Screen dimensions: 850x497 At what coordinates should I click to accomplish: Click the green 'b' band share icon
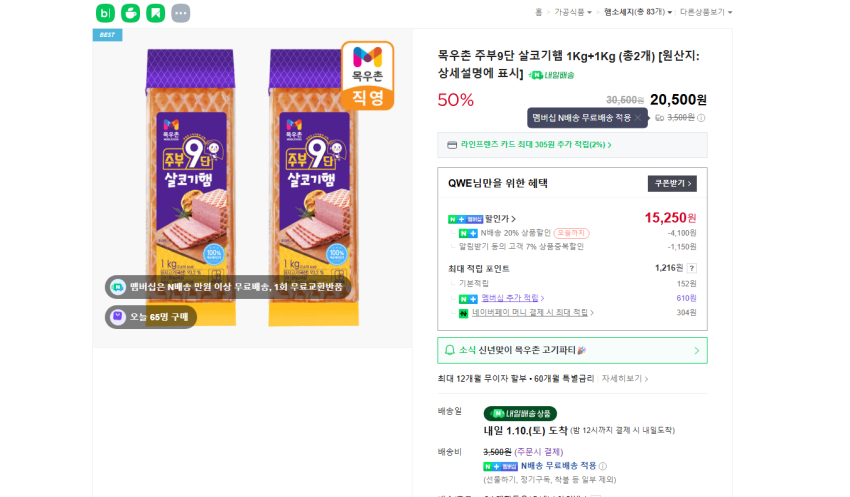coord(105,13)
